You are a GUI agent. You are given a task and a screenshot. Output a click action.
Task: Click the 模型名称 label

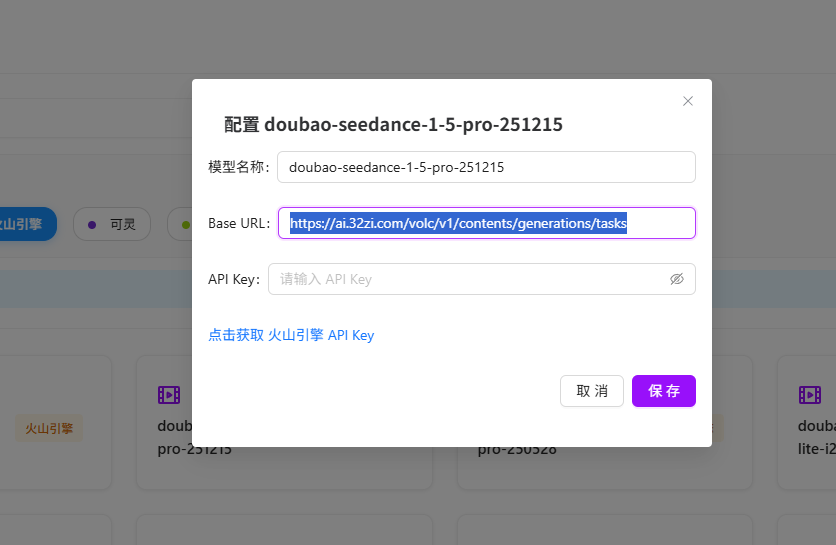tap(239, 167)
